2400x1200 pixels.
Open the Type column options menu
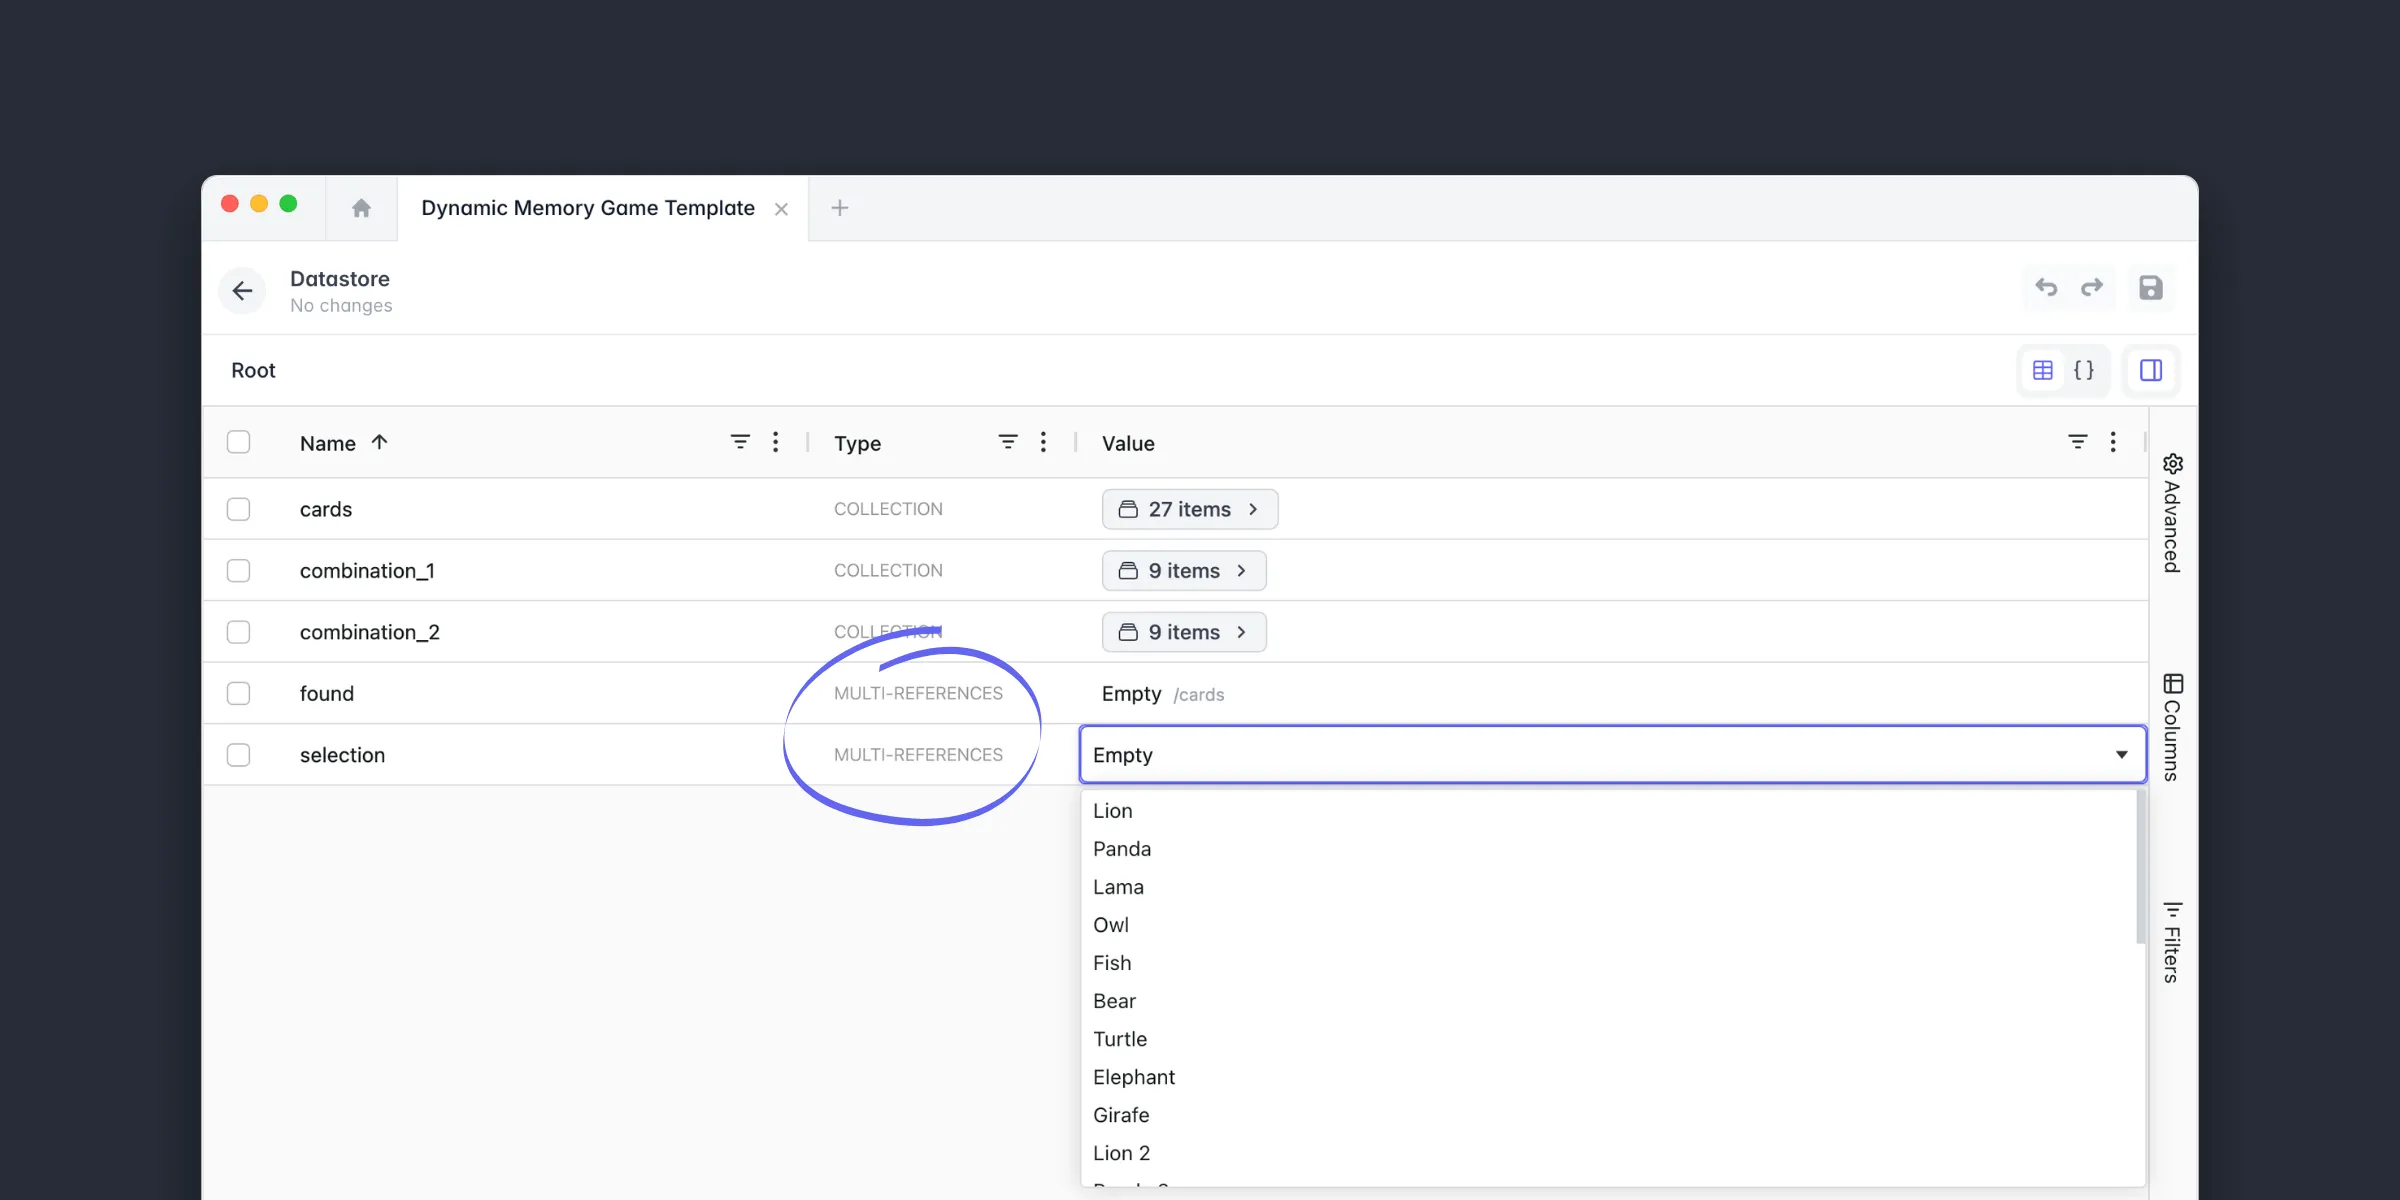point(1043,442)
